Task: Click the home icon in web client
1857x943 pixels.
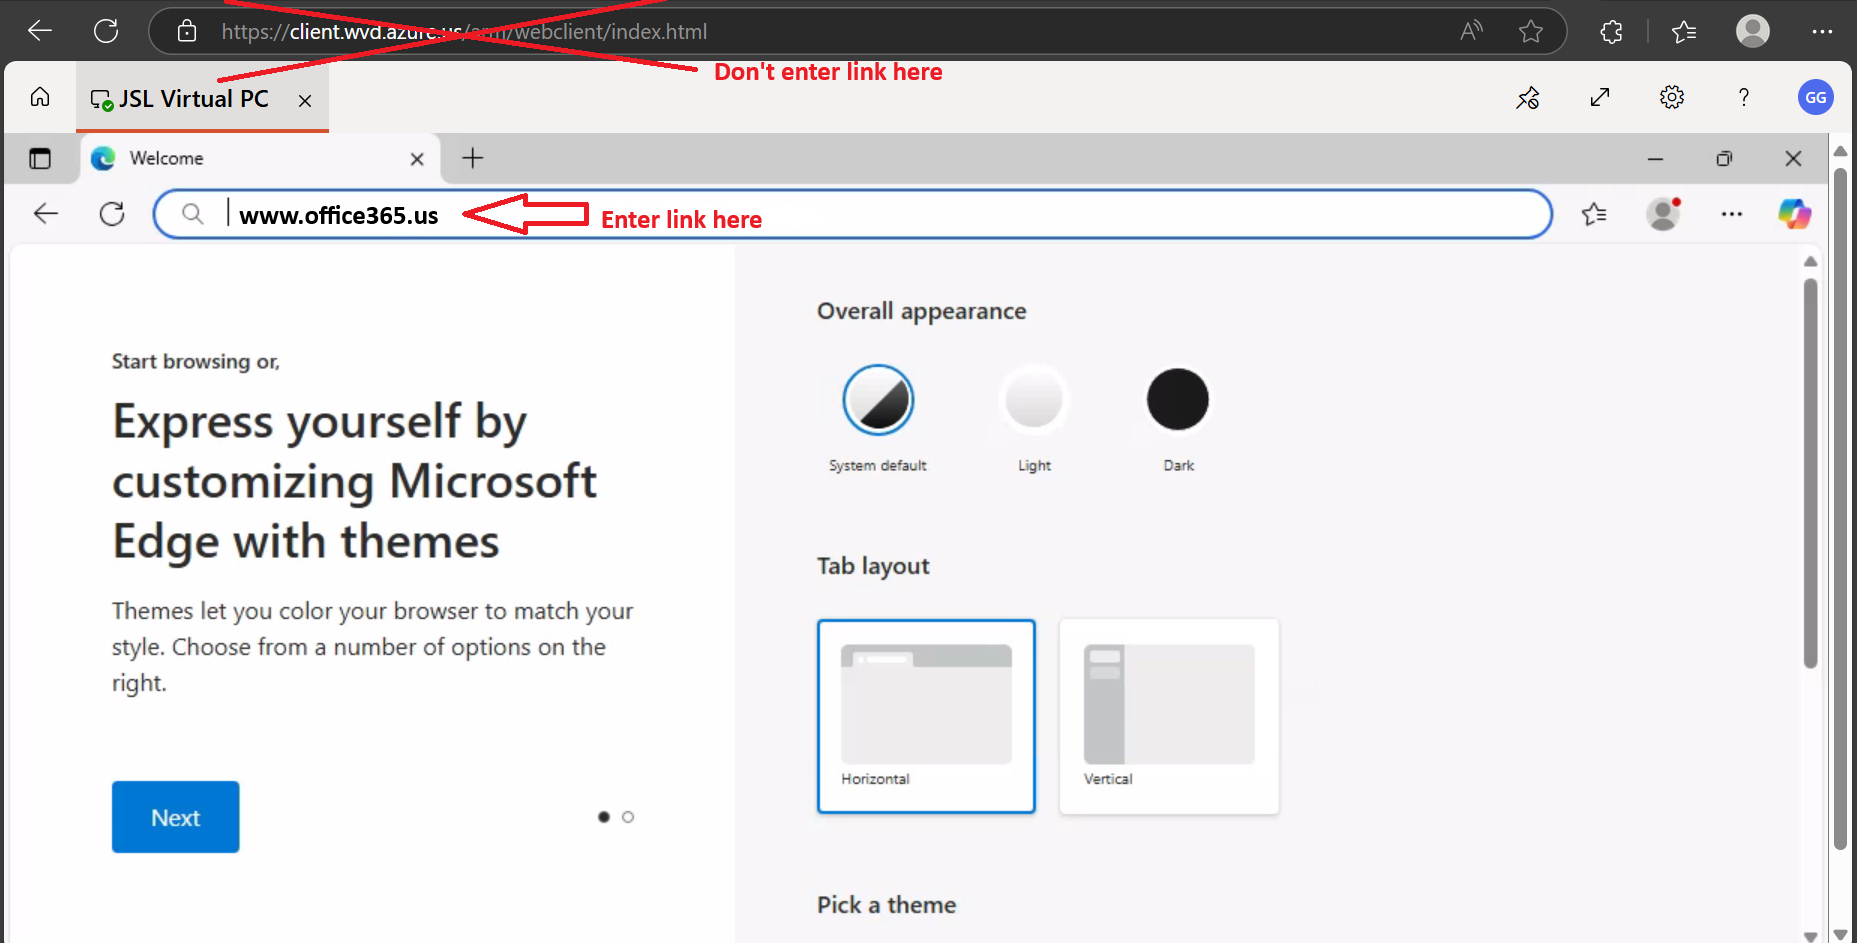Action: tap(40, 98)
